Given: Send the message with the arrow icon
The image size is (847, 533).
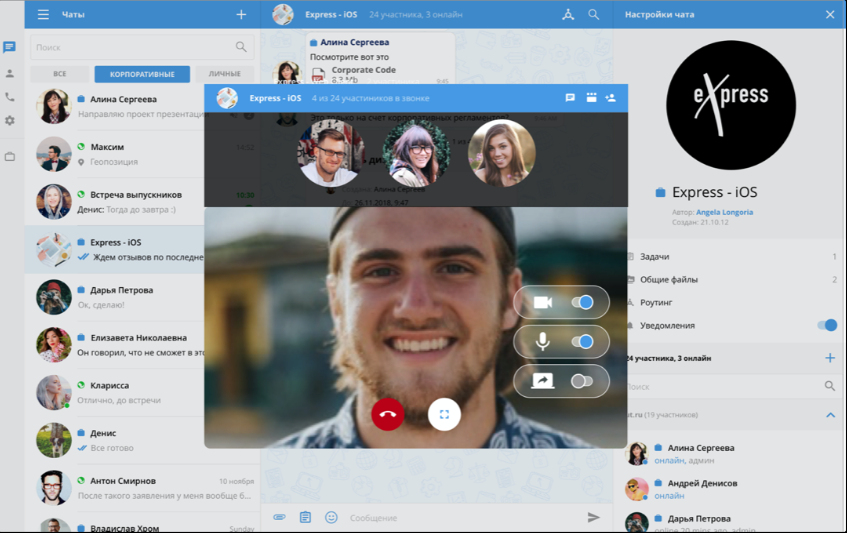Looking at the screenshot, I should tap(593, 517).
